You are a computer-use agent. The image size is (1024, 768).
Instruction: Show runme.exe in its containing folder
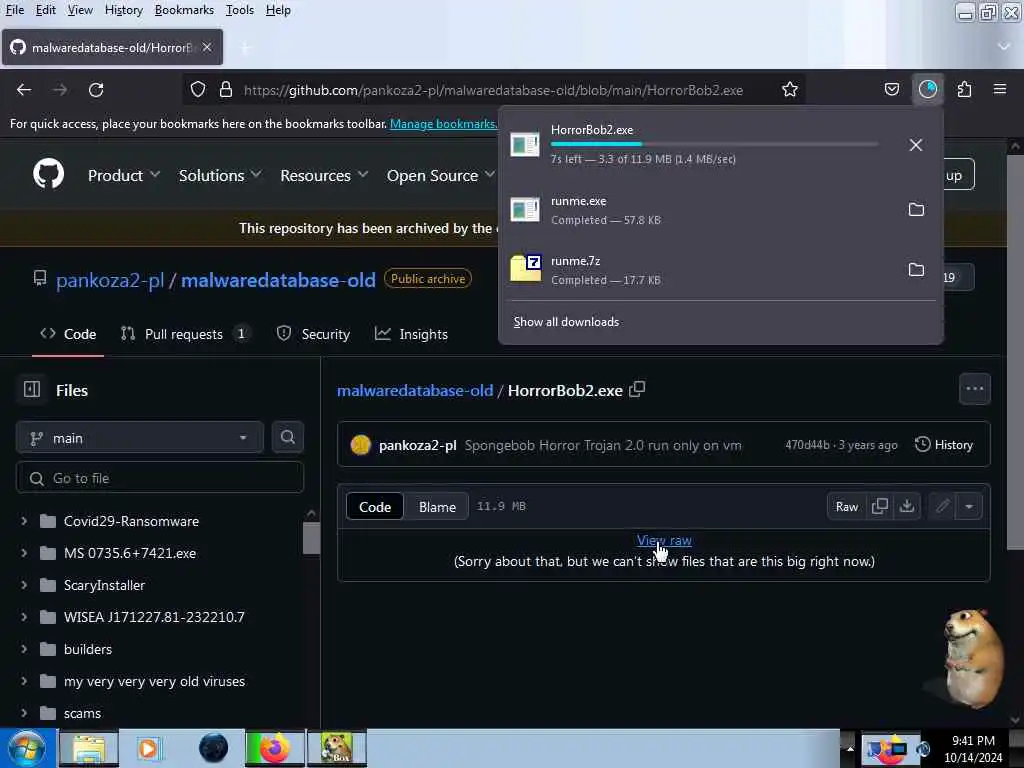click(x=916, y=210)
